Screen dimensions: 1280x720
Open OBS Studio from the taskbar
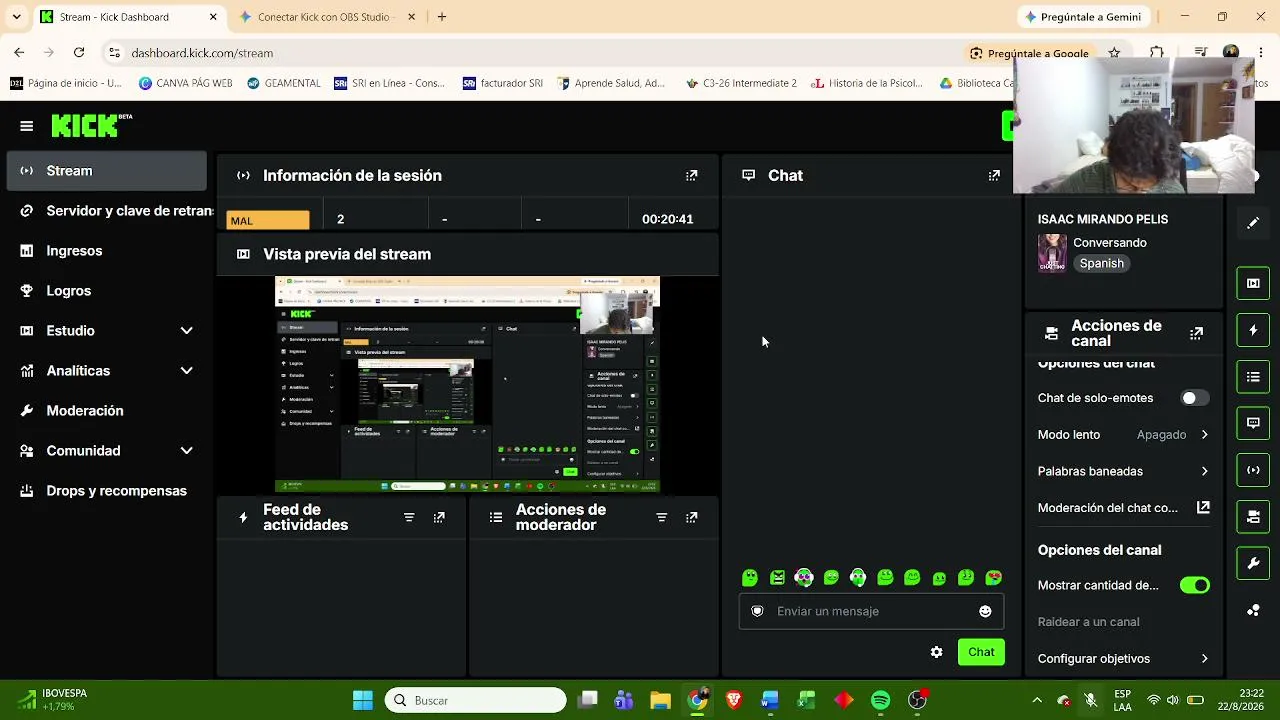[917, 700]
